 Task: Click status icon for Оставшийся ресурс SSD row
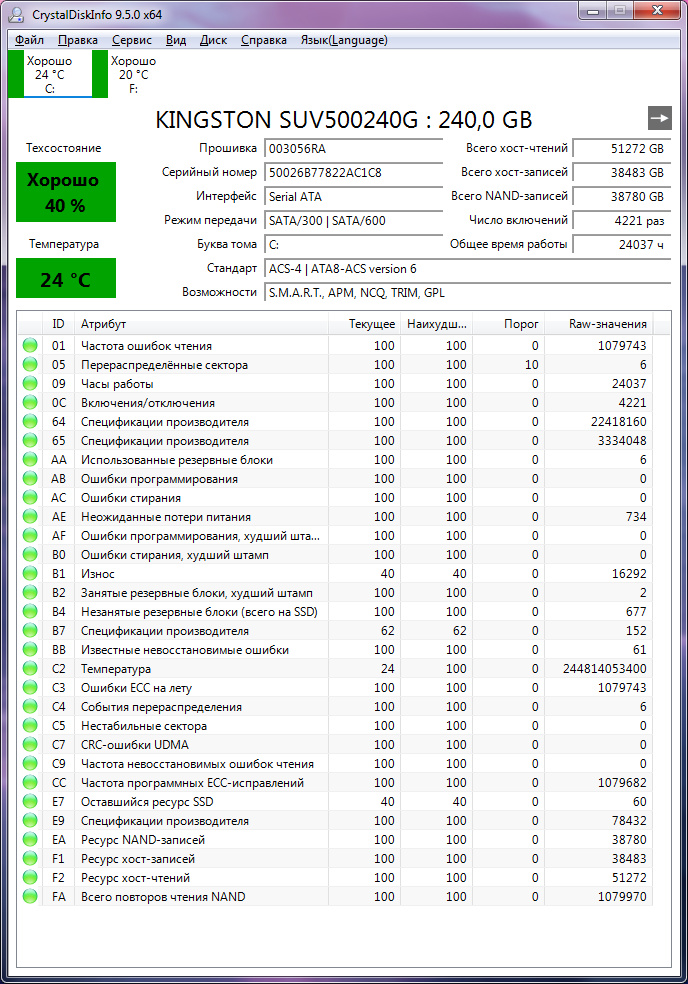30,801
